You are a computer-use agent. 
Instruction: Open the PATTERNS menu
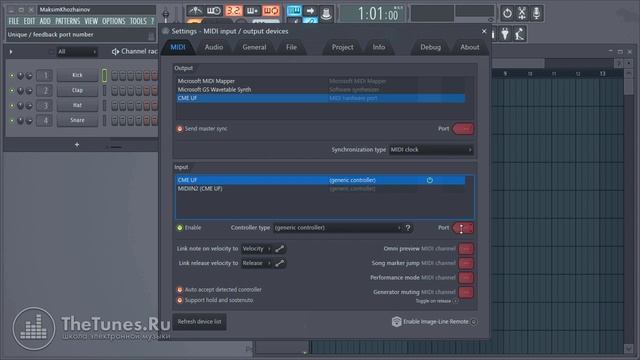(67, 21)
